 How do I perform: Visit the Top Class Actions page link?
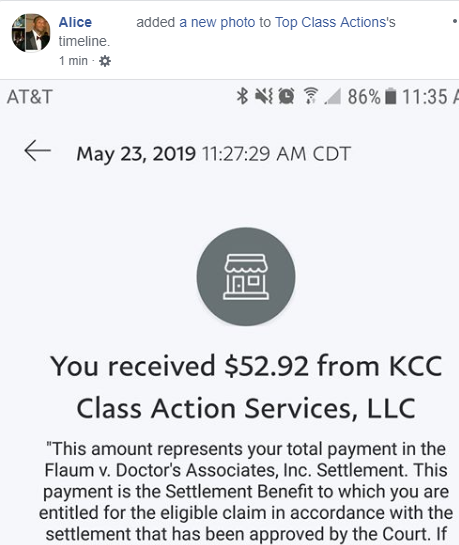[x=335, y=22]
